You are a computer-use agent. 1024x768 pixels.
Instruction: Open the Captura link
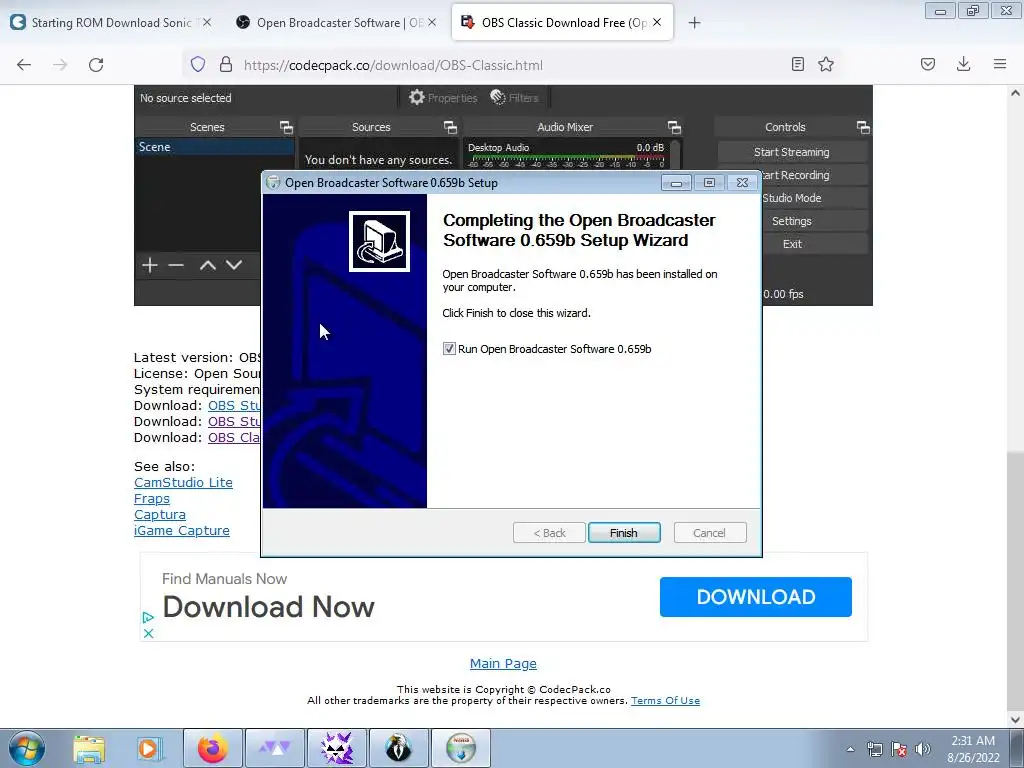[160, 515]
